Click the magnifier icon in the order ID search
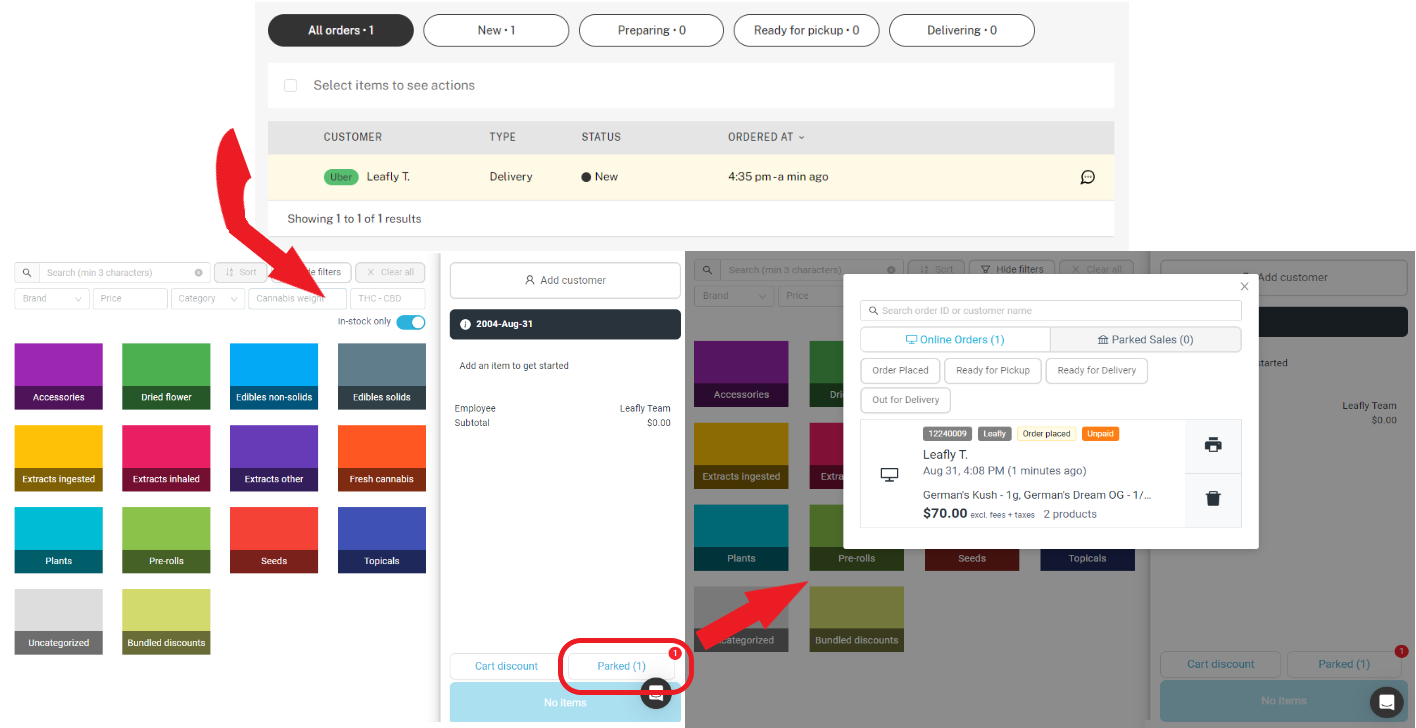Viewport: 1416px width, 728px height. 873,311
